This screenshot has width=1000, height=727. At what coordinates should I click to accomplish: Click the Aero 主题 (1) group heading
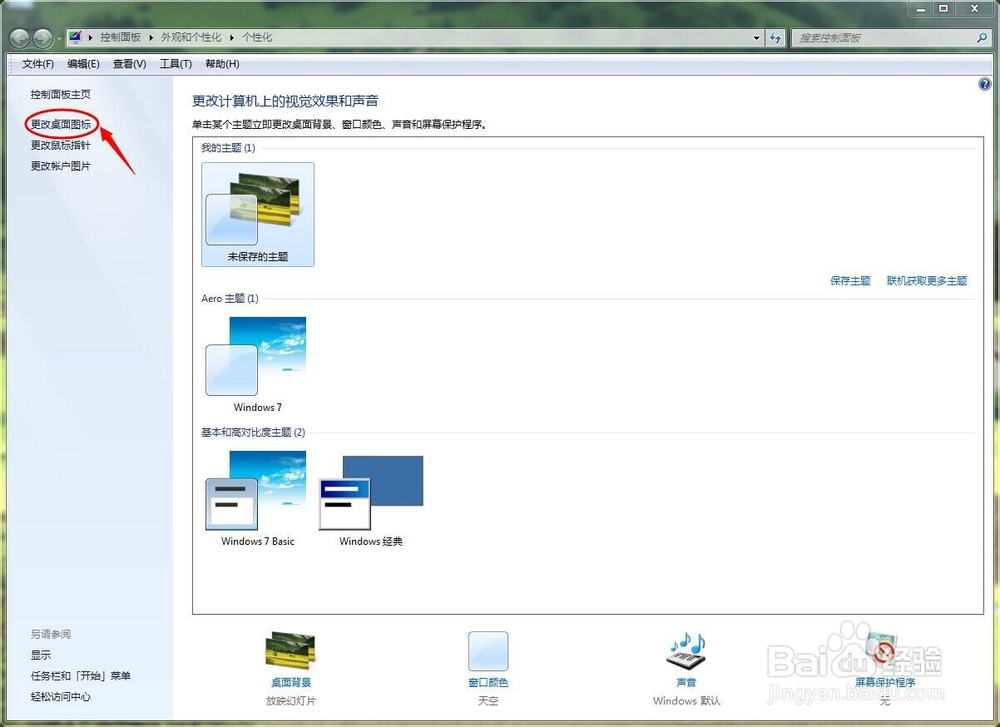(x=230, y=298)
